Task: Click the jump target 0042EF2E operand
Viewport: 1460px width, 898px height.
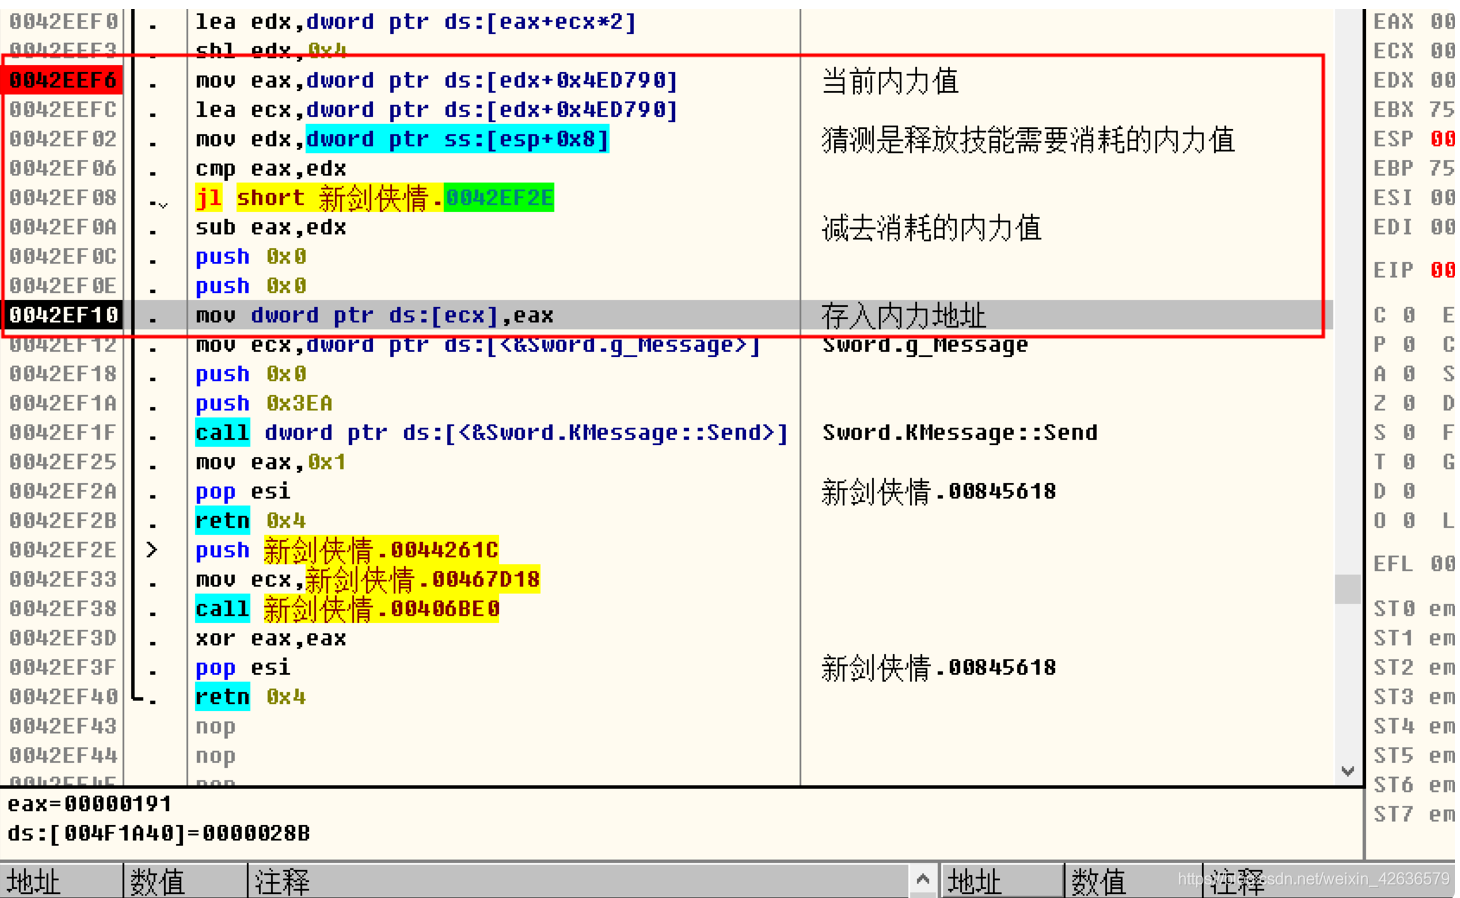Action: pos(498,198)
